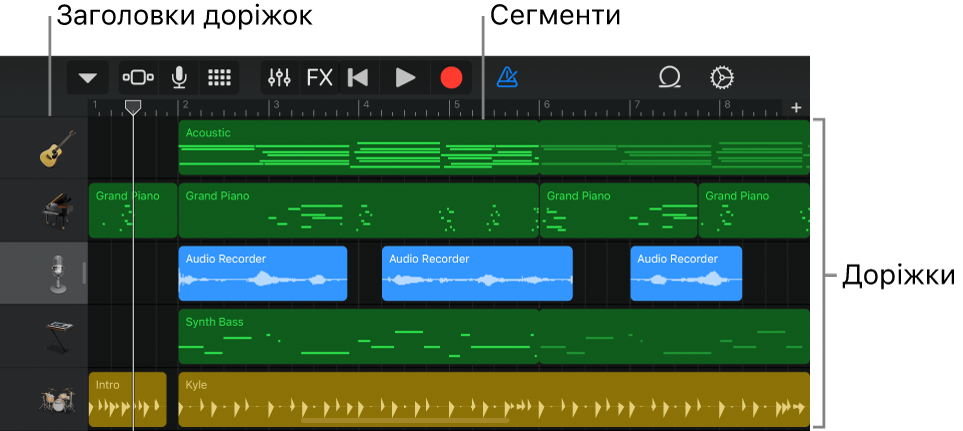Click bar 3 on the timeline ruler
This screenshot has height=431, width=963.
276,105
